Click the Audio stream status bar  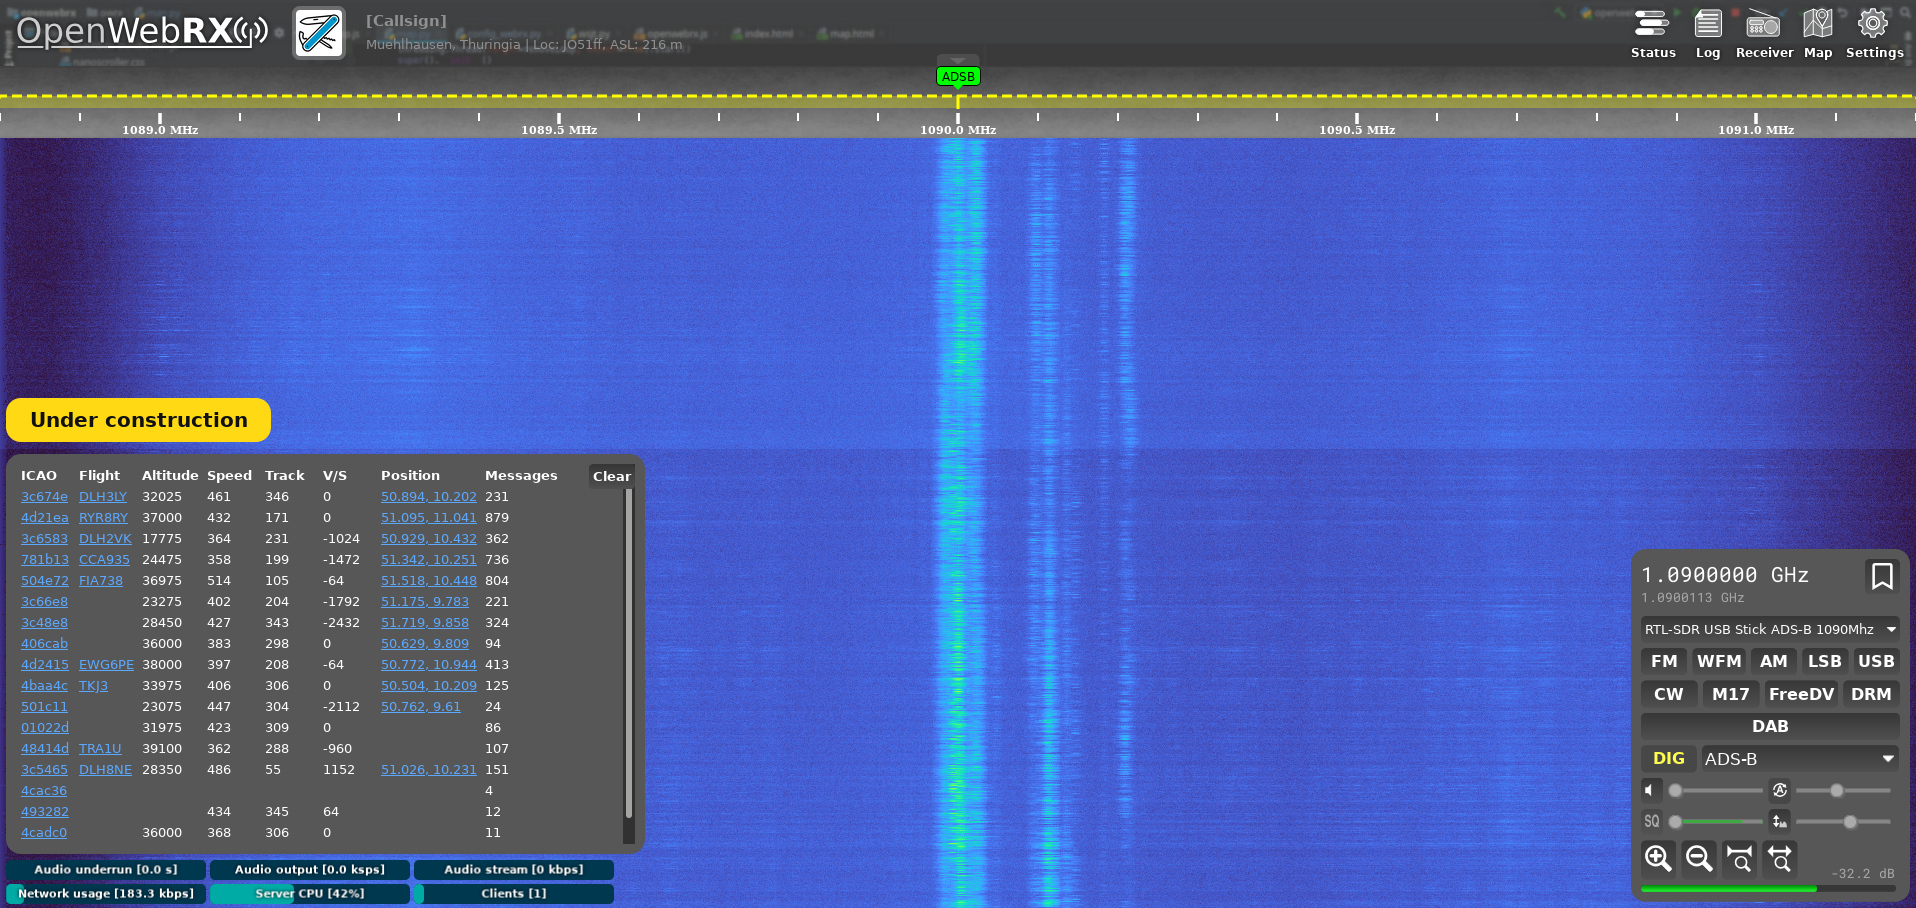point(514,869)
